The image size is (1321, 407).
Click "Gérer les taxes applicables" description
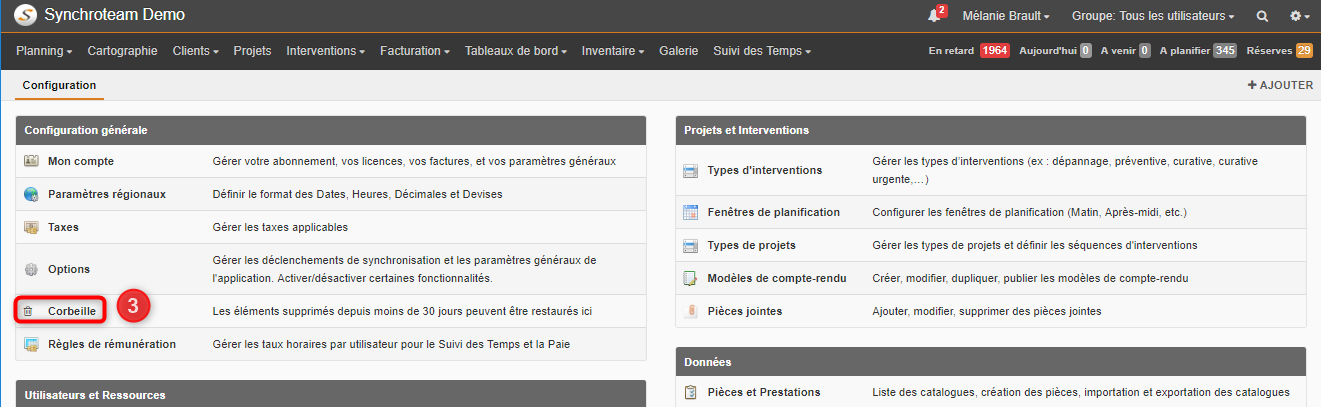coord(281,227)
